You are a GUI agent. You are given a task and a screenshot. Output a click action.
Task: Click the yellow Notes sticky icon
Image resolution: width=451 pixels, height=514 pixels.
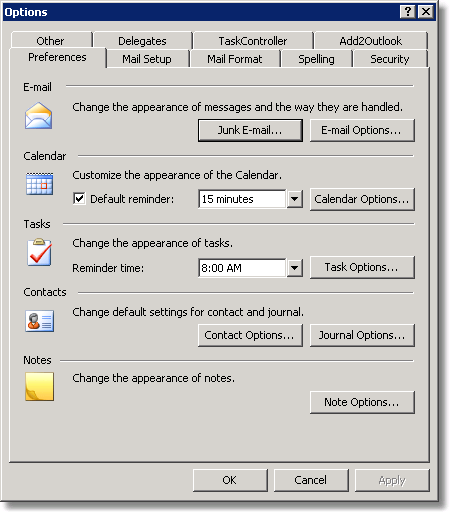click(x=39, y=387)
